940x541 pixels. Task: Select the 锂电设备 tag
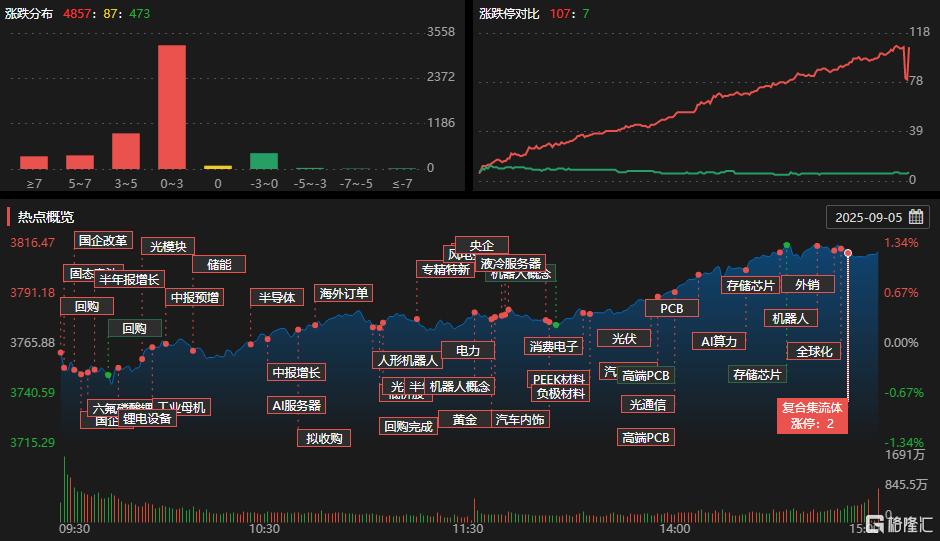click(x=147, y=419)
